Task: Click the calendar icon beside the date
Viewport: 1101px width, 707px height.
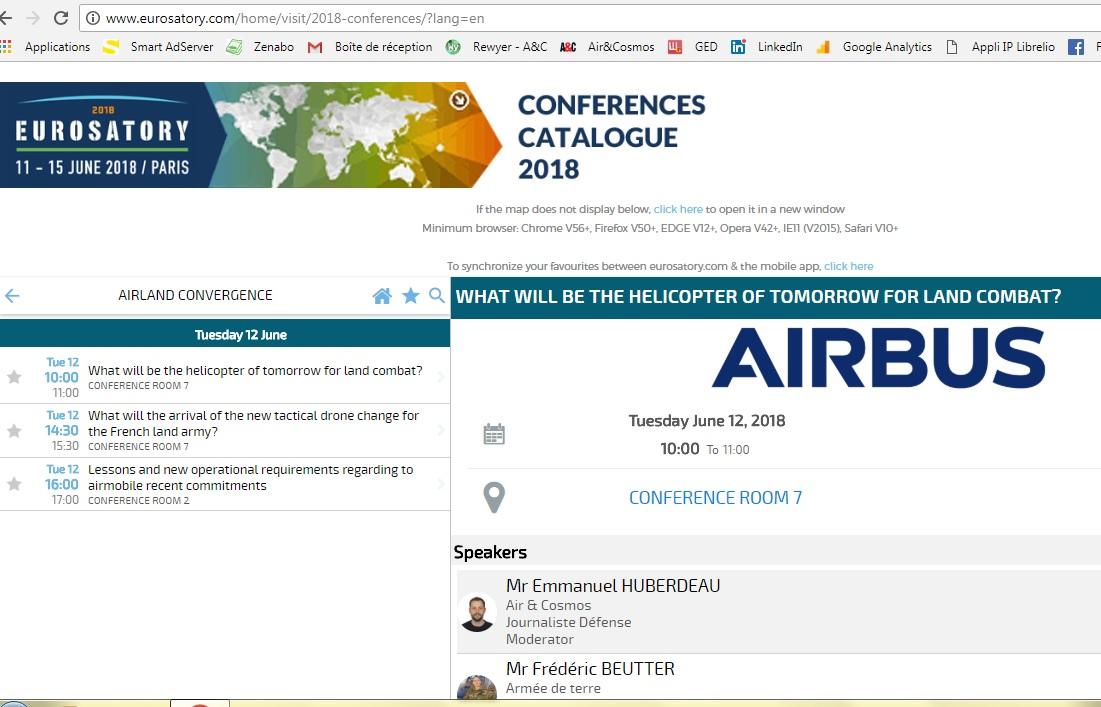Action: (494, 434)
